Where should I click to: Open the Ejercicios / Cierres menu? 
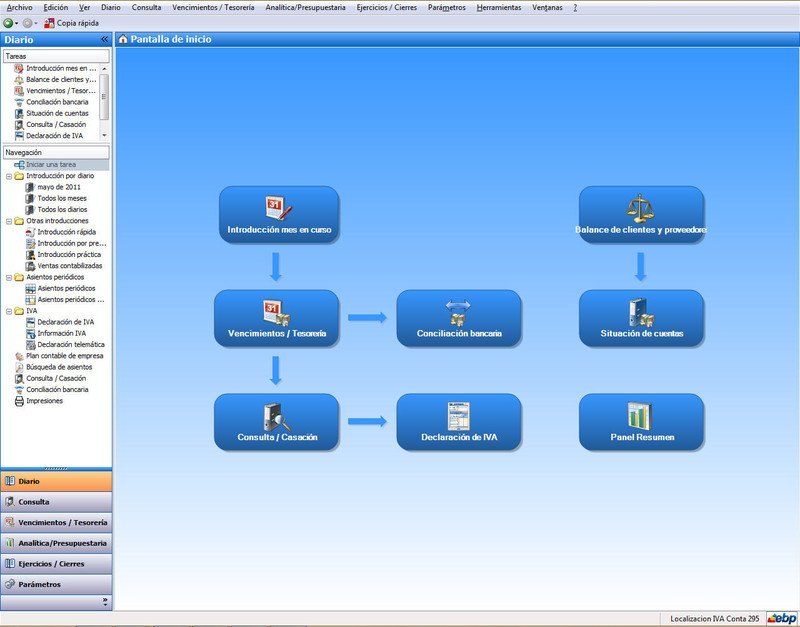click(386, 7)
